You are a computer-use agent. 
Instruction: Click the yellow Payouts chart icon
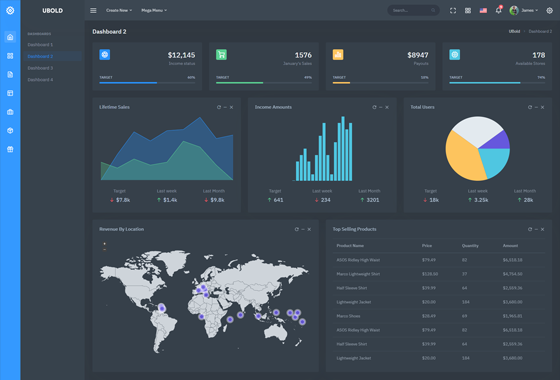[338, 55]
